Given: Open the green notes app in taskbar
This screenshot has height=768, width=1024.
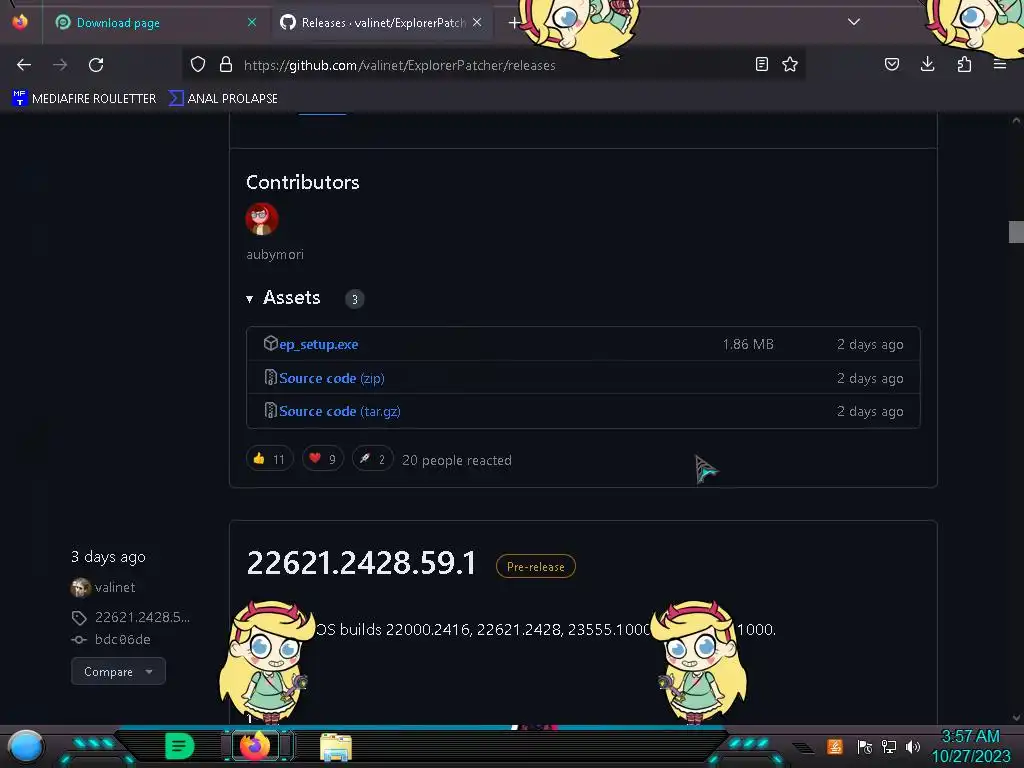Looking at the screenshot, I should click(179, 746).
